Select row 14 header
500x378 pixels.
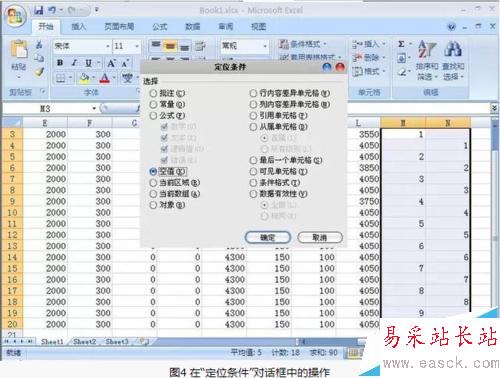(x=12, y=257)
